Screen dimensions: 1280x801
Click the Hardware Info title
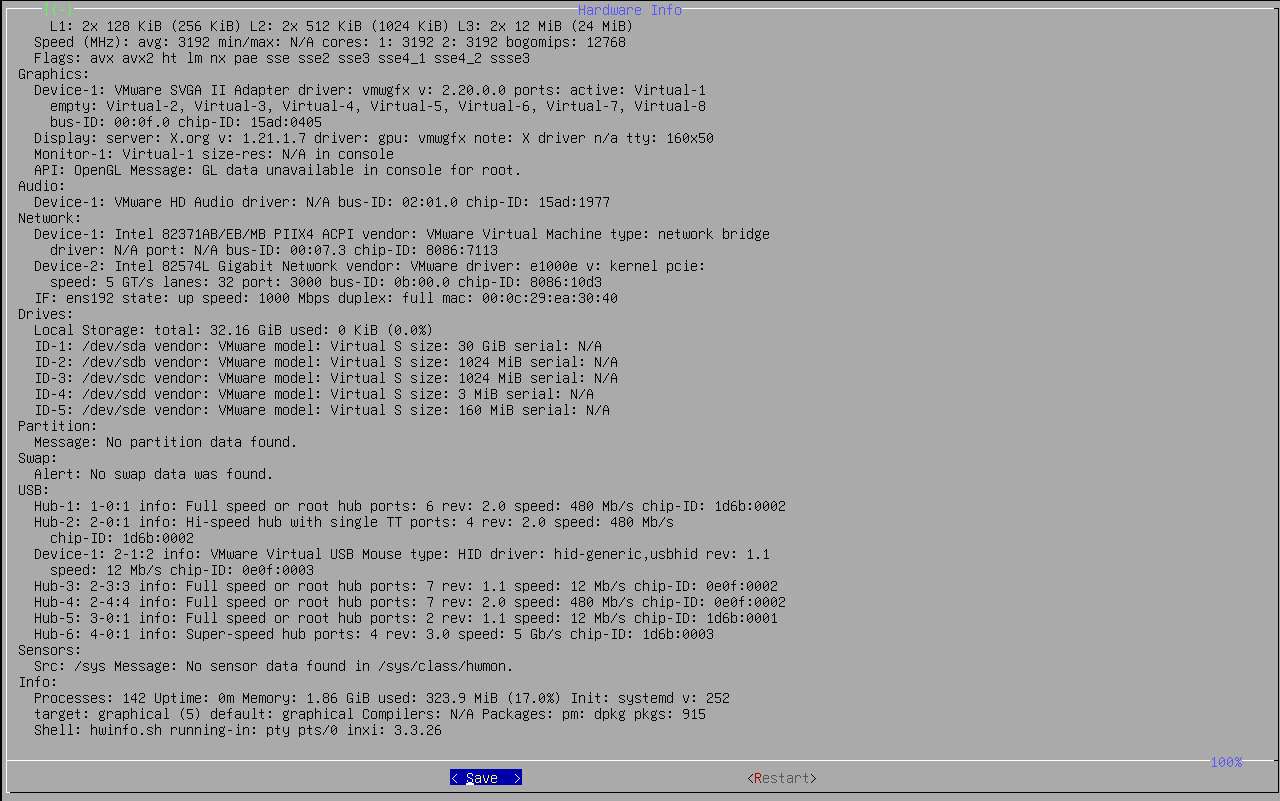629,9
